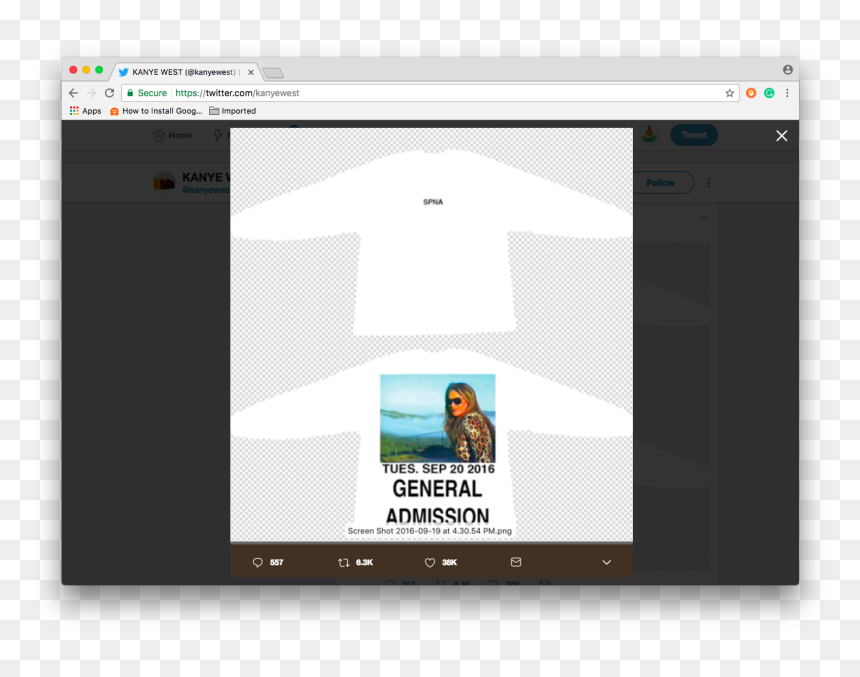
Task: Click the GENERAL ADMISSION text
Action: coord(437,502)
